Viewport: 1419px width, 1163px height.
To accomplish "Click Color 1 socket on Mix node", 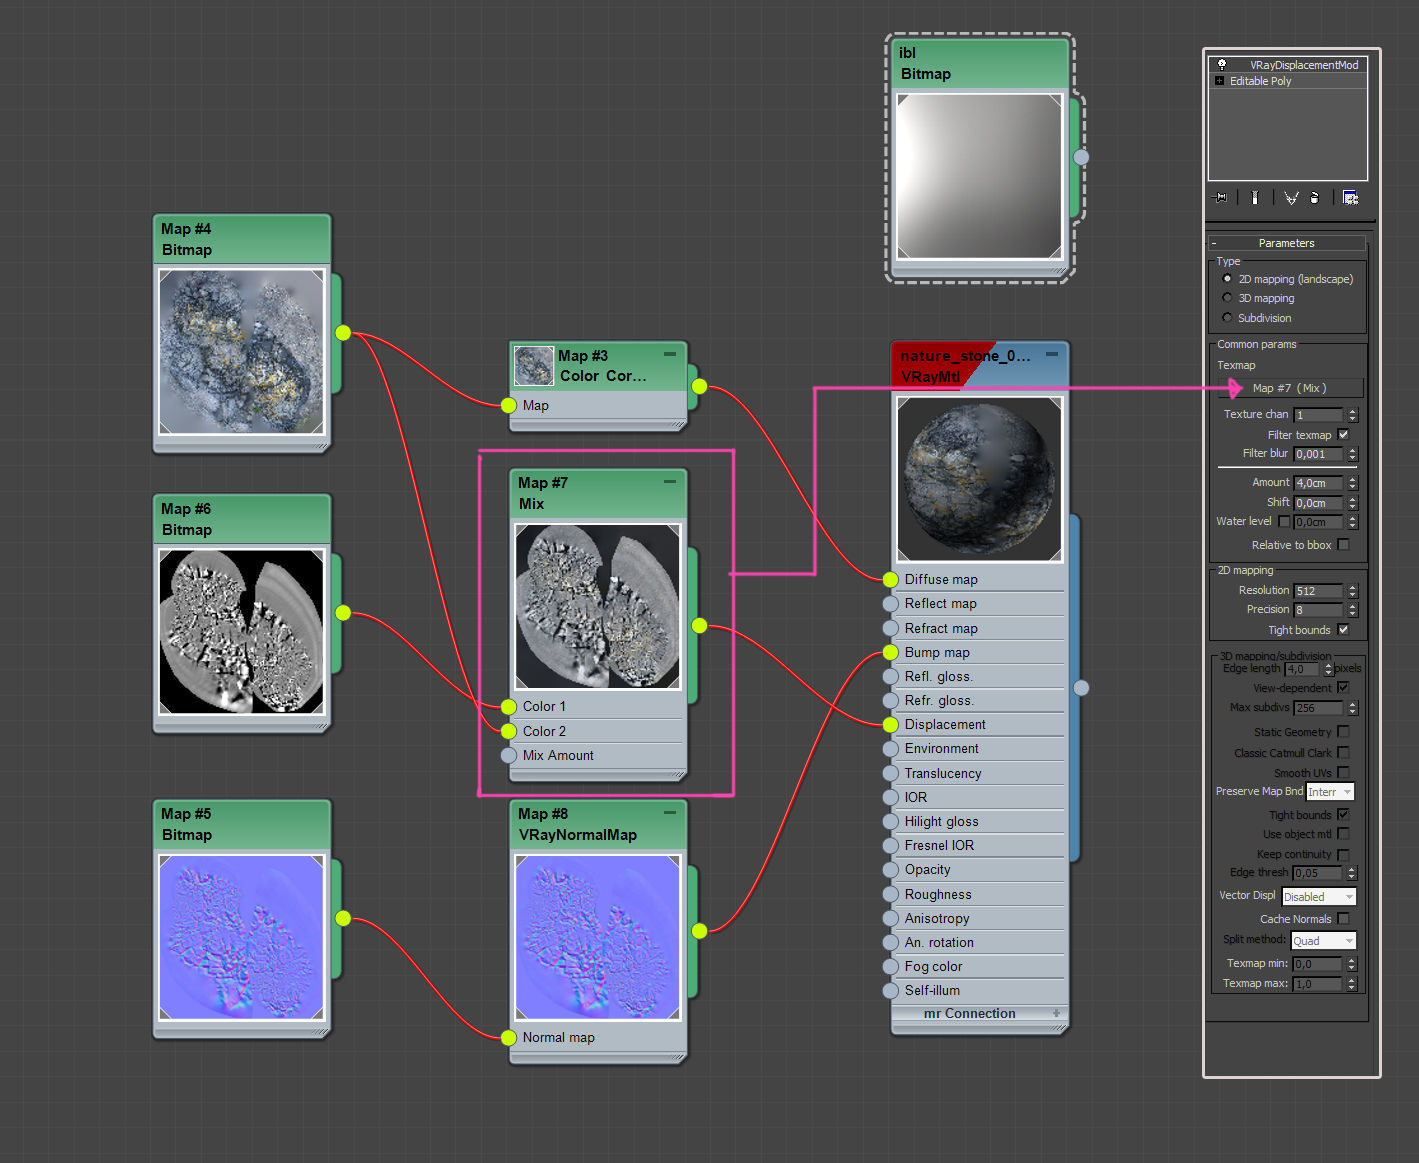I will click(509, 706).
